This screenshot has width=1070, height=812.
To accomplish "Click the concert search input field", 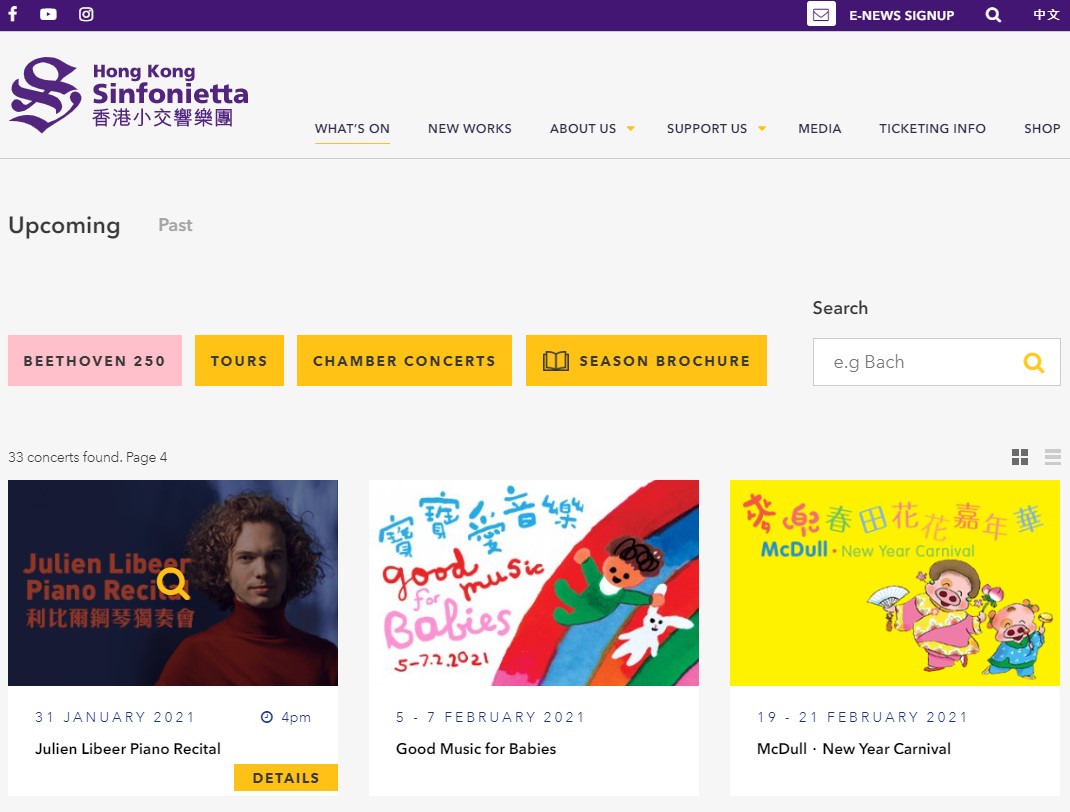I will click(915, 362).
